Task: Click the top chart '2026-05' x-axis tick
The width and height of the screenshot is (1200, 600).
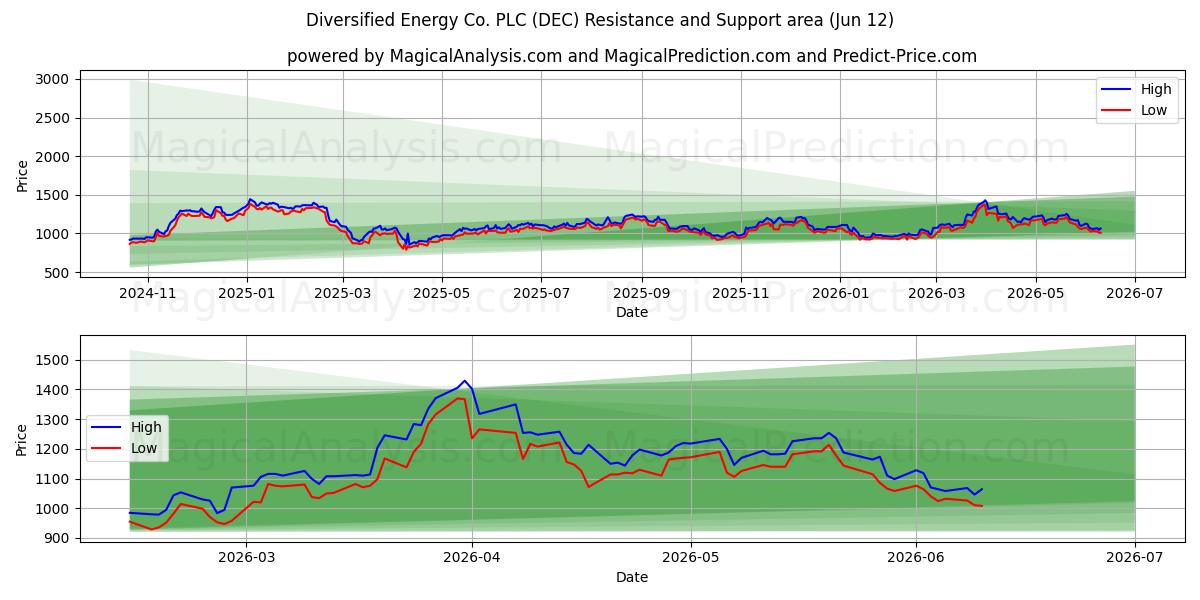Action: (1035, 294)
